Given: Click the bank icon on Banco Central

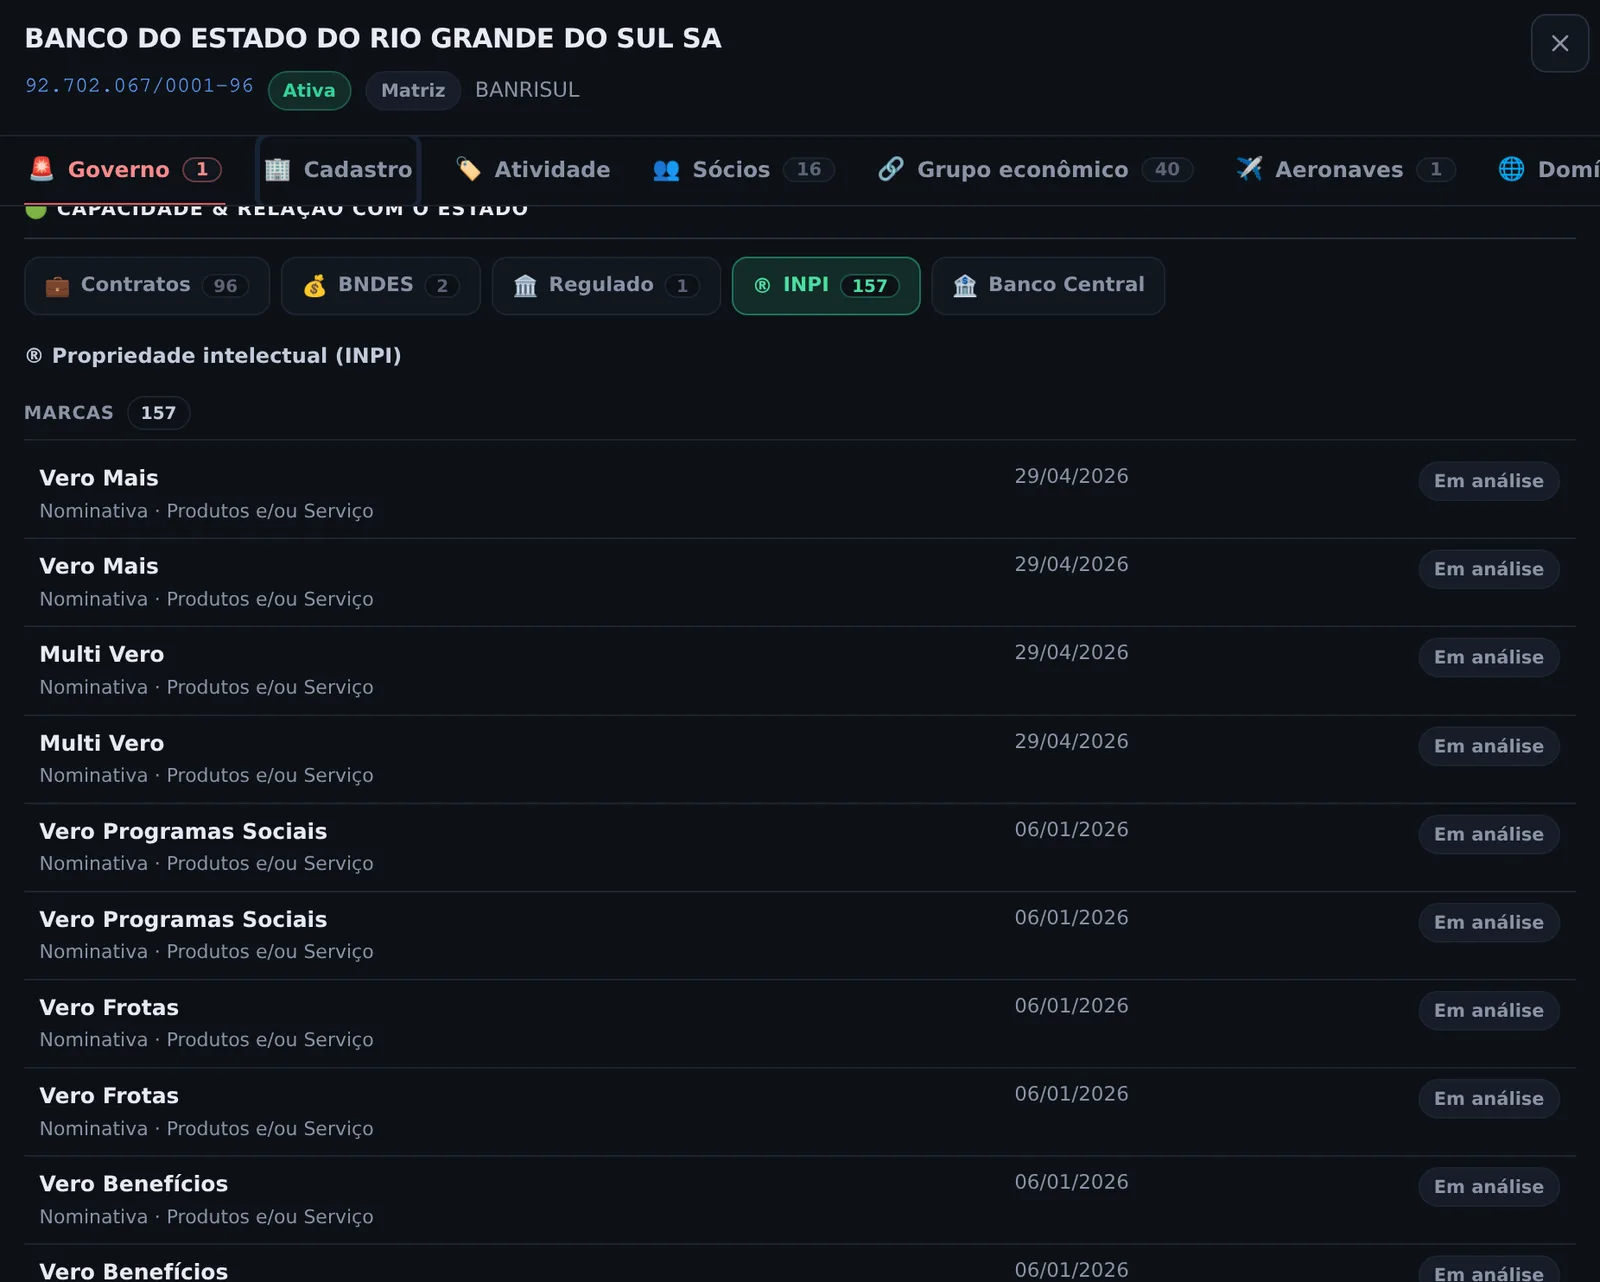Looking at the screenshot, I should coord(965,286).
